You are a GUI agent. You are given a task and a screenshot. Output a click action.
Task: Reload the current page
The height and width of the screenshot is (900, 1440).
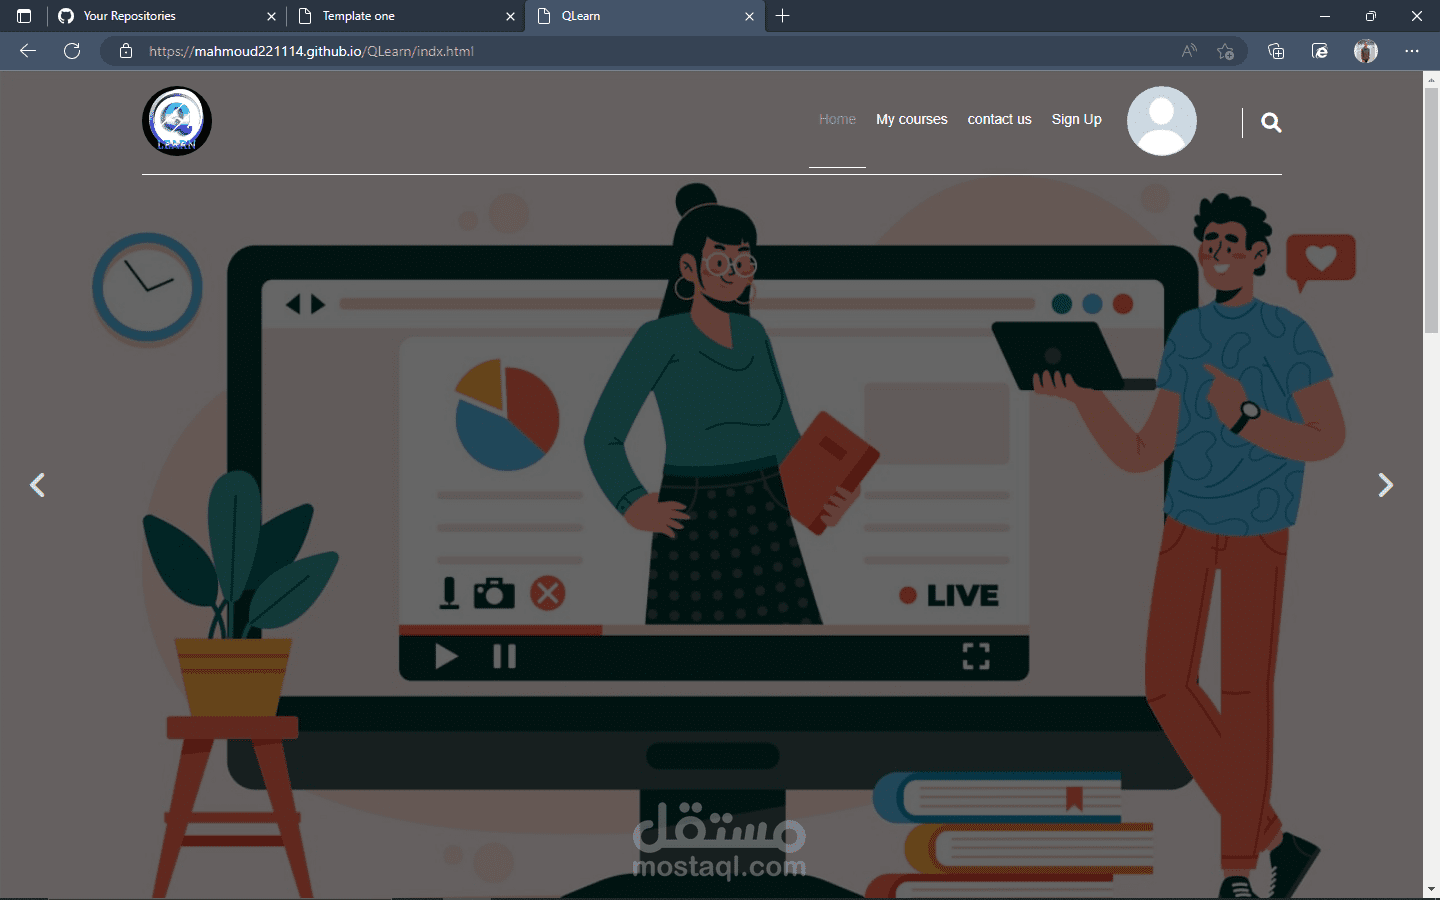(x=71, y=51)
